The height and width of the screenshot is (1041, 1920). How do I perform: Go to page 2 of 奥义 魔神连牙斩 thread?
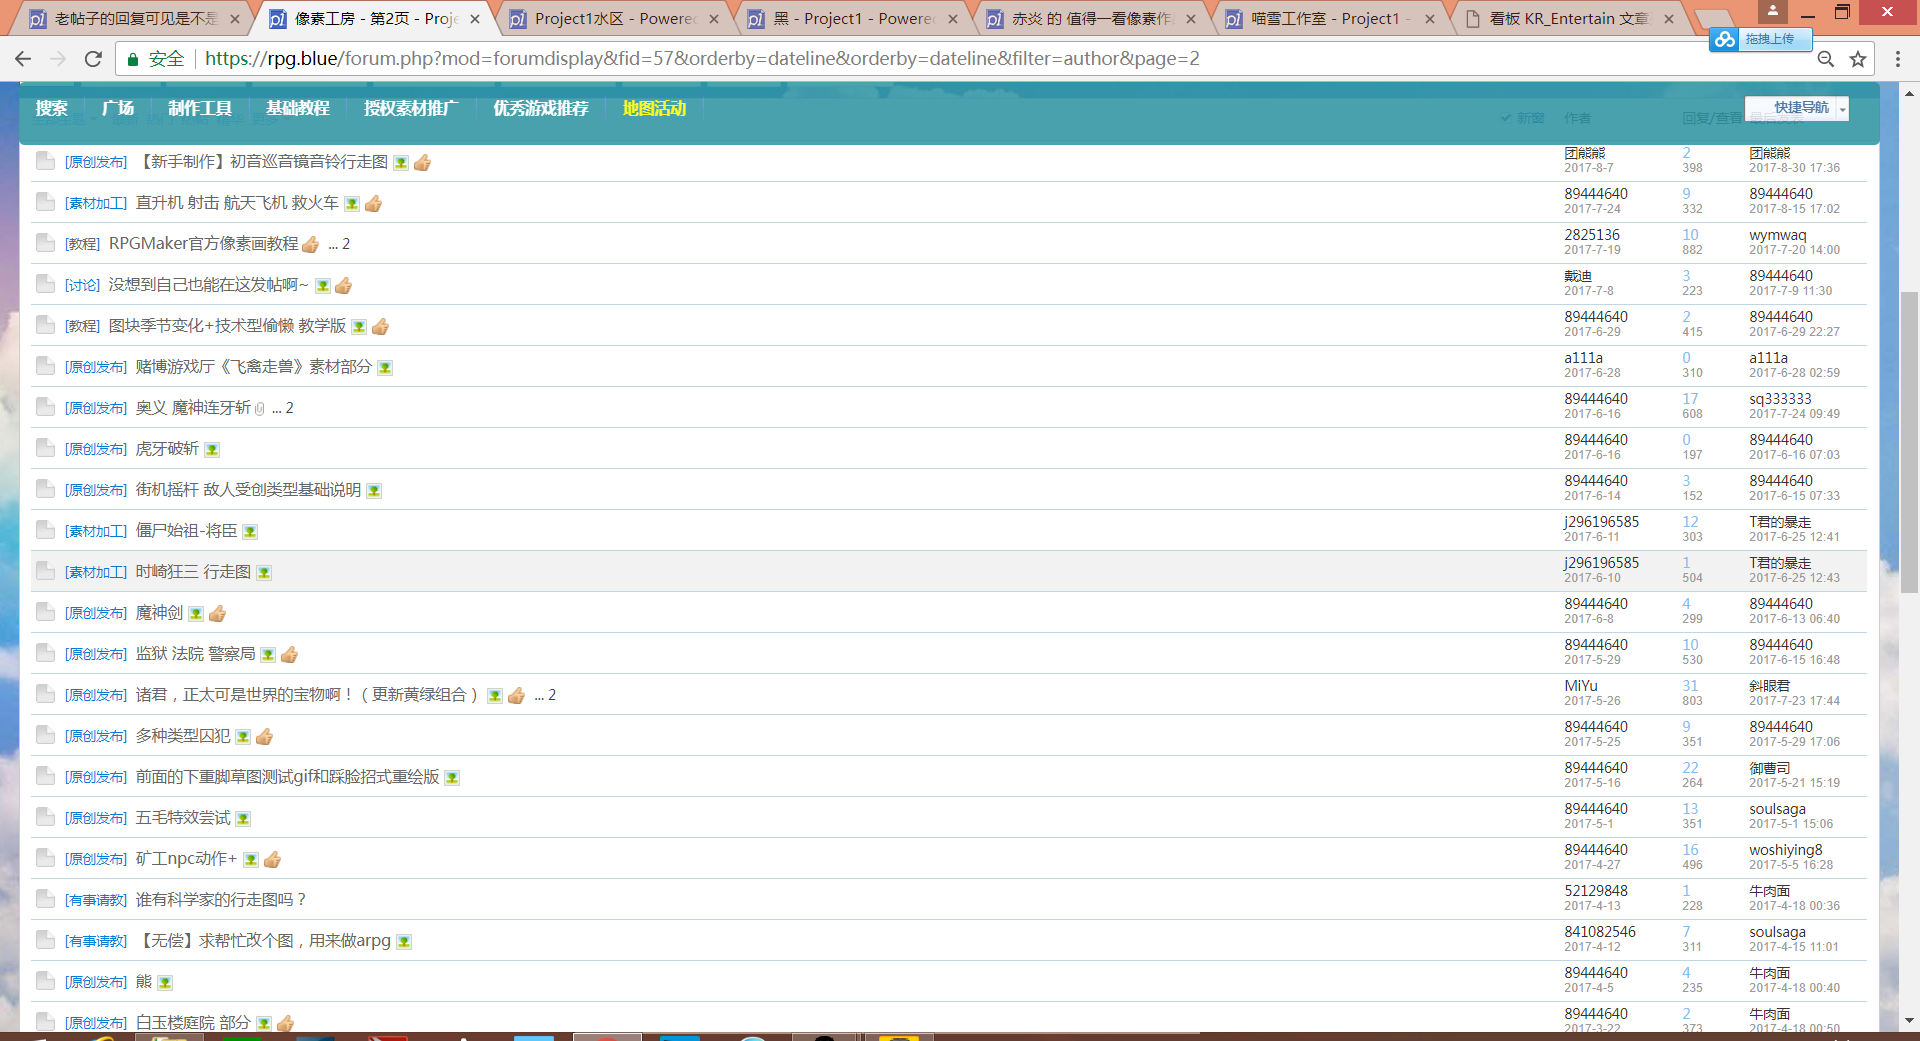coord(290,408)
